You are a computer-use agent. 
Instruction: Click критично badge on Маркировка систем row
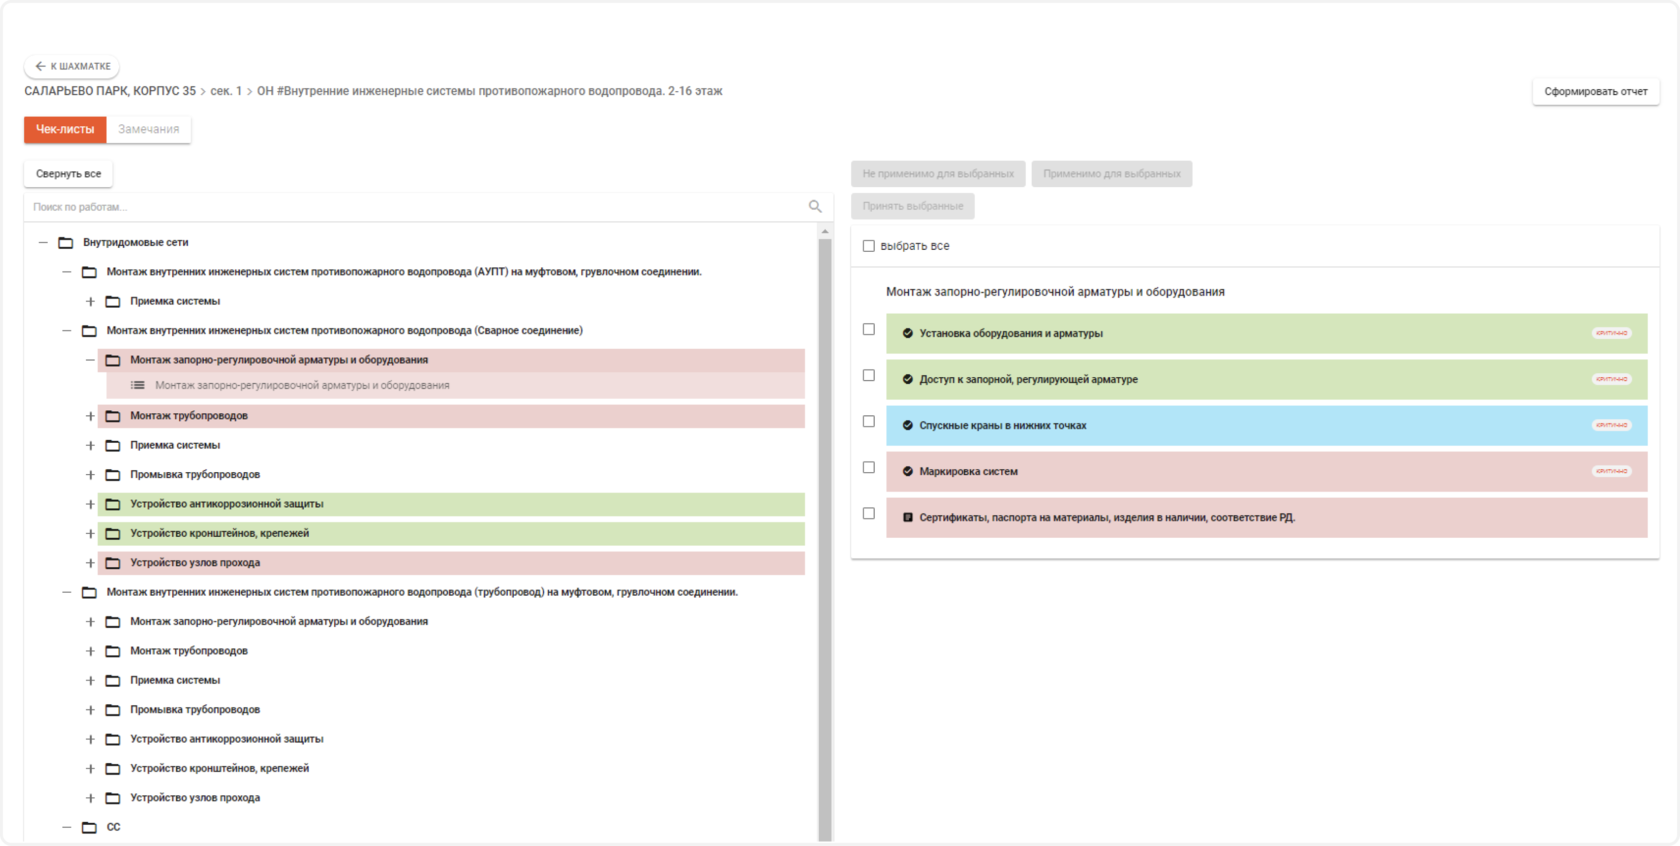point(1611,471)
